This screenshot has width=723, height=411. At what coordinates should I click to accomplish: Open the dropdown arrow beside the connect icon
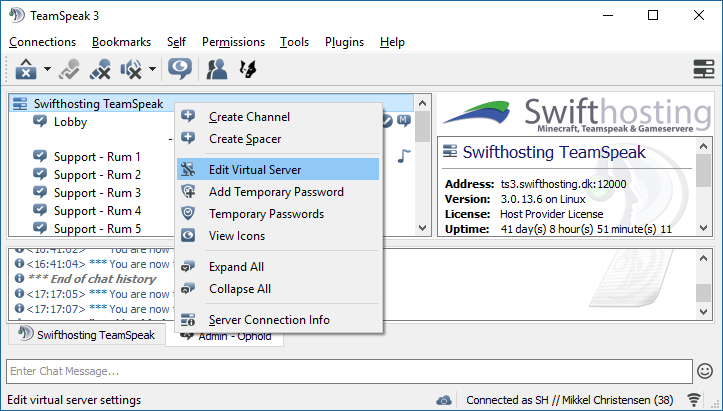pyautogui.click(x=47, y=70)
